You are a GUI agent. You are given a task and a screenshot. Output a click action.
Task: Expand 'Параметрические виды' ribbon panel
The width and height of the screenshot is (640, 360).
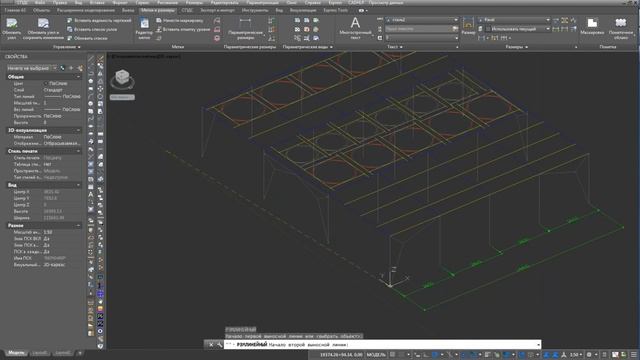308,47
